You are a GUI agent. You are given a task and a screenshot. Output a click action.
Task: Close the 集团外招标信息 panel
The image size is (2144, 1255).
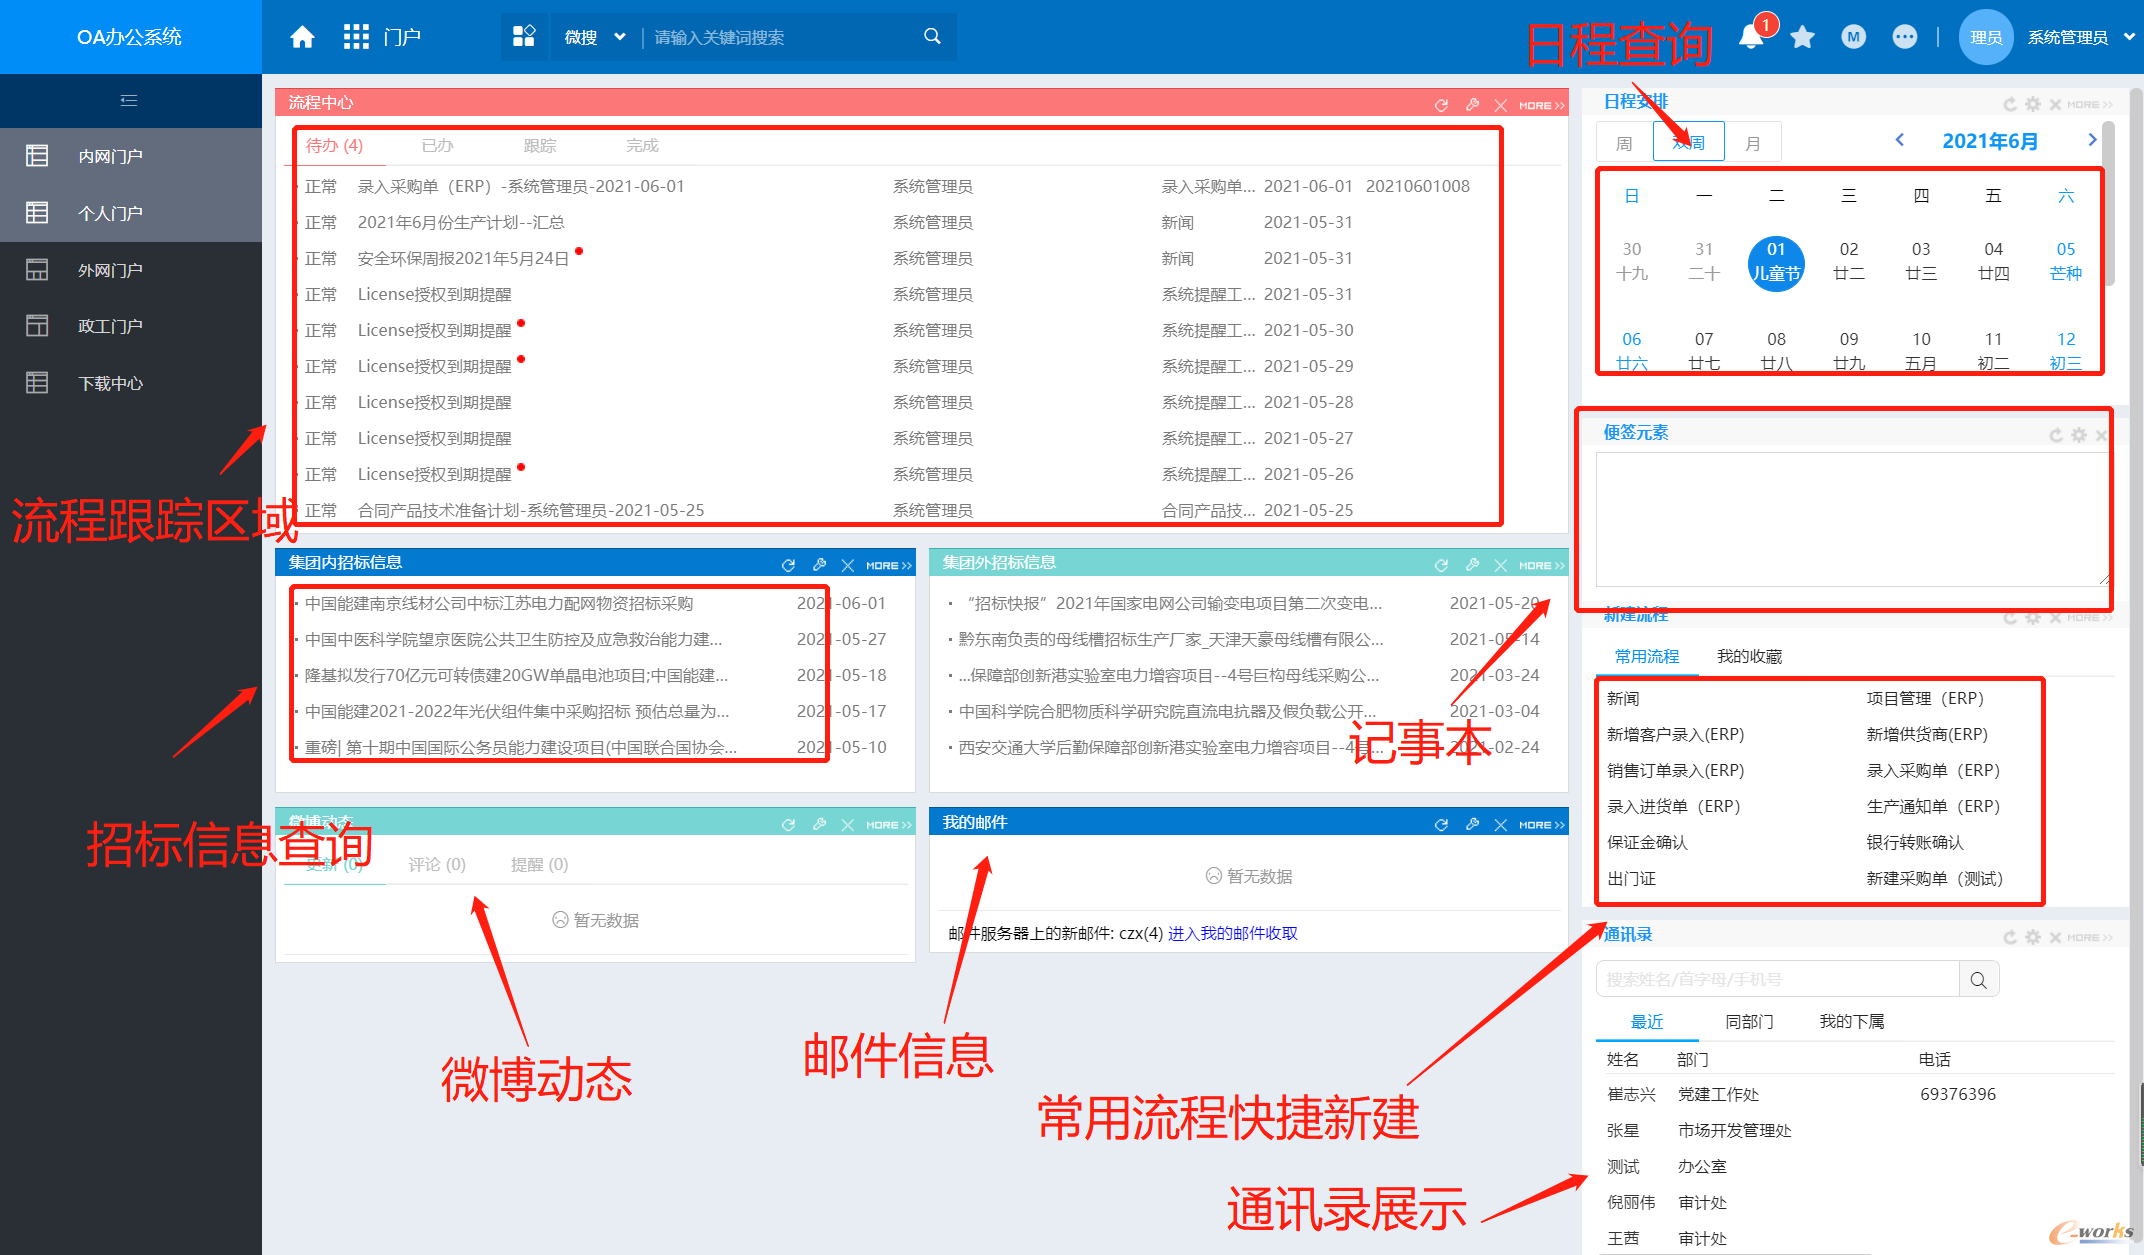(x=1501, y=565)
